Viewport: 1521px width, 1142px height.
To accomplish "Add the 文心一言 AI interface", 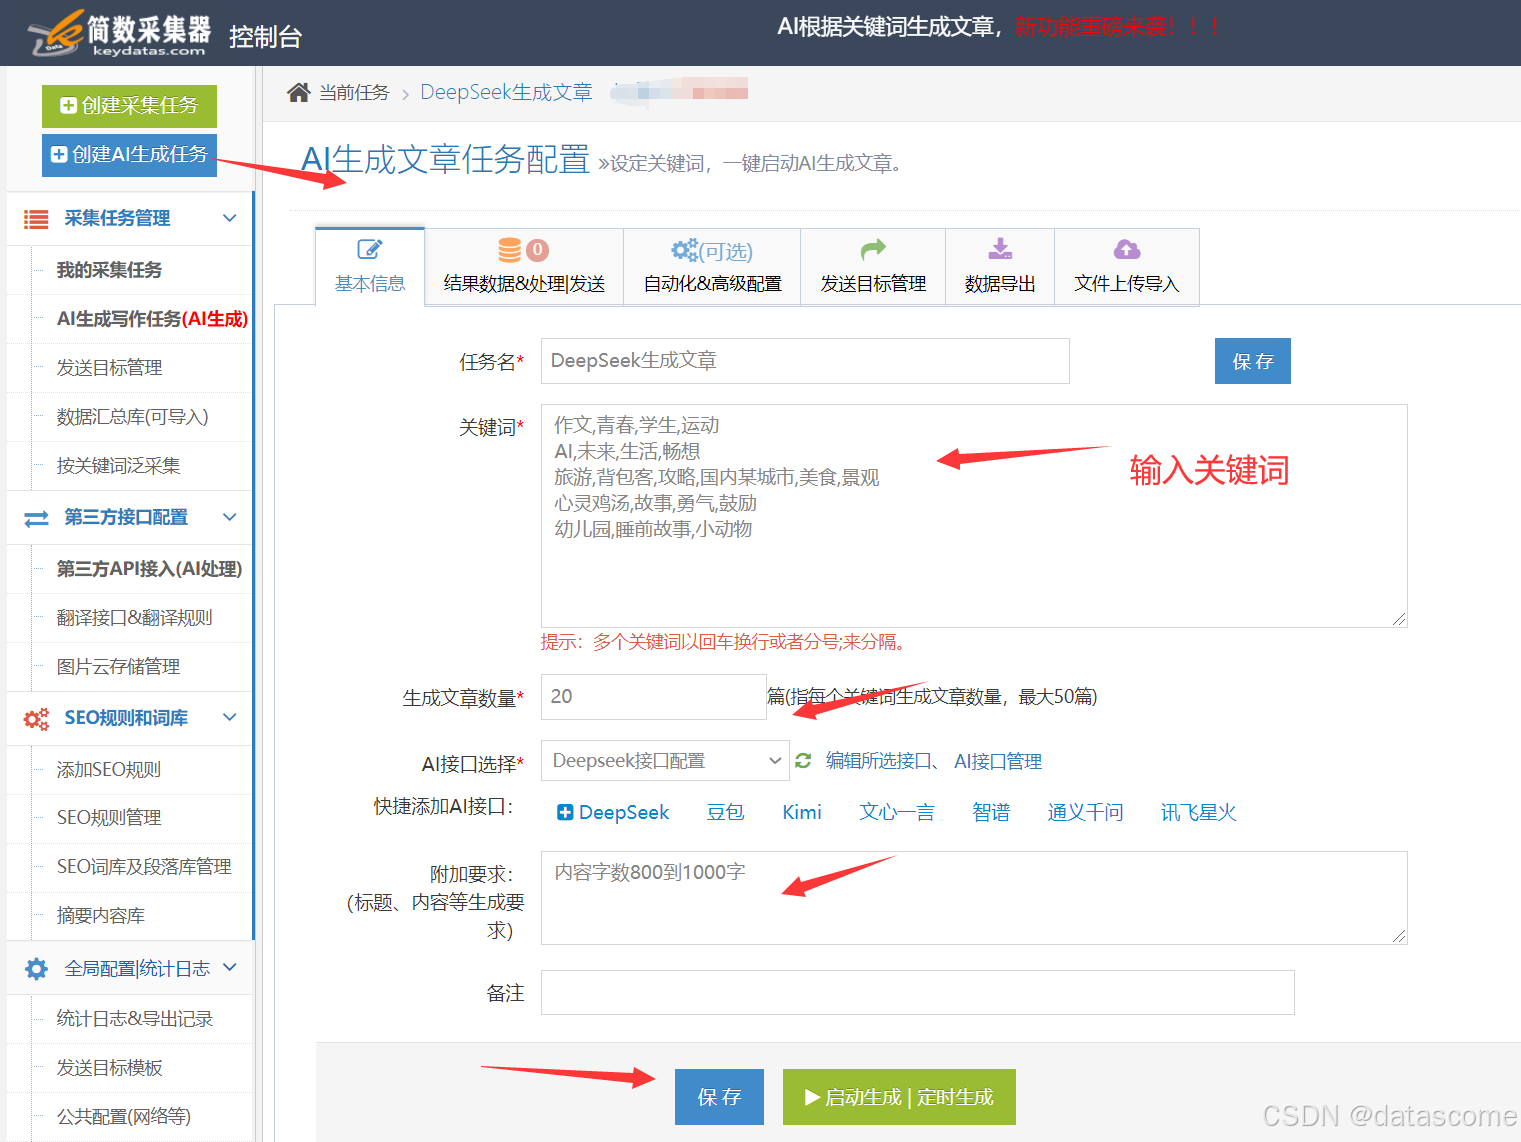I will click(x=897, y=812).
